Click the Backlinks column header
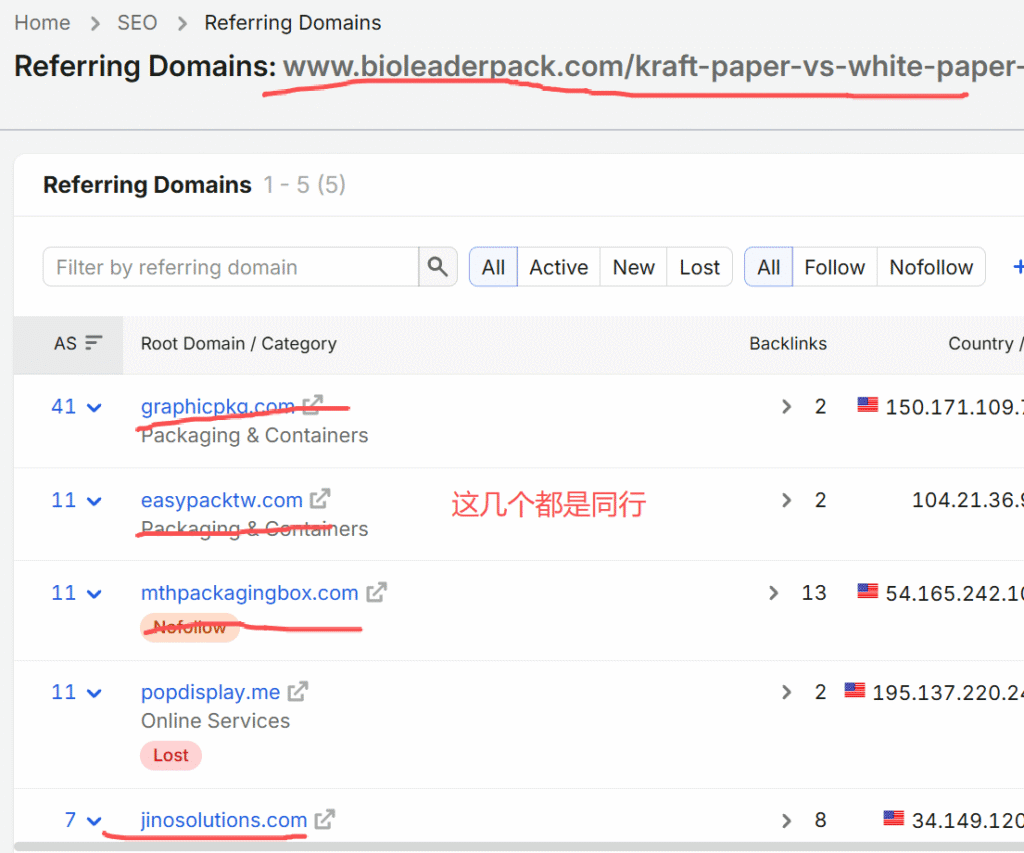 point(788,343)
